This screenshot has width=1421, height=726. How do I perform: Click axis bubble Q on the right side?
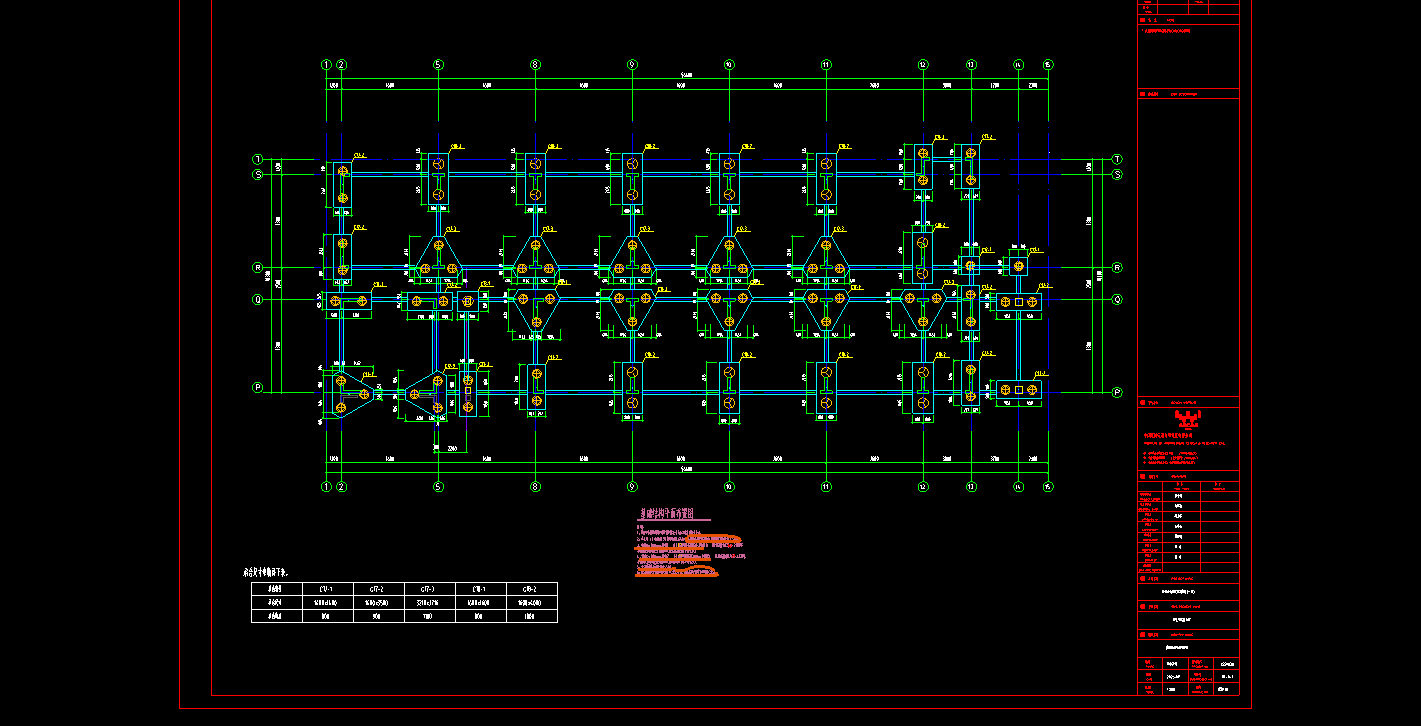pos(1117,299)
